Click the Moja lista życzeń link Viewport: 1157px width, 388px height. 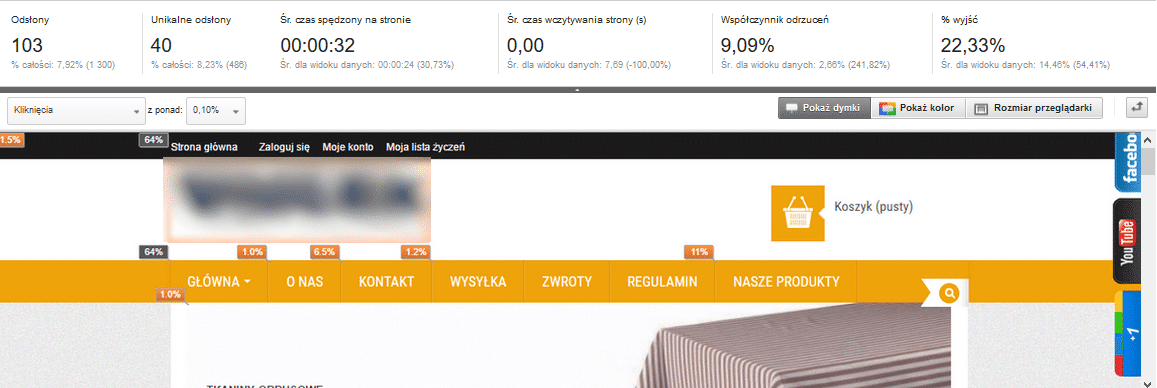[426, 147]
